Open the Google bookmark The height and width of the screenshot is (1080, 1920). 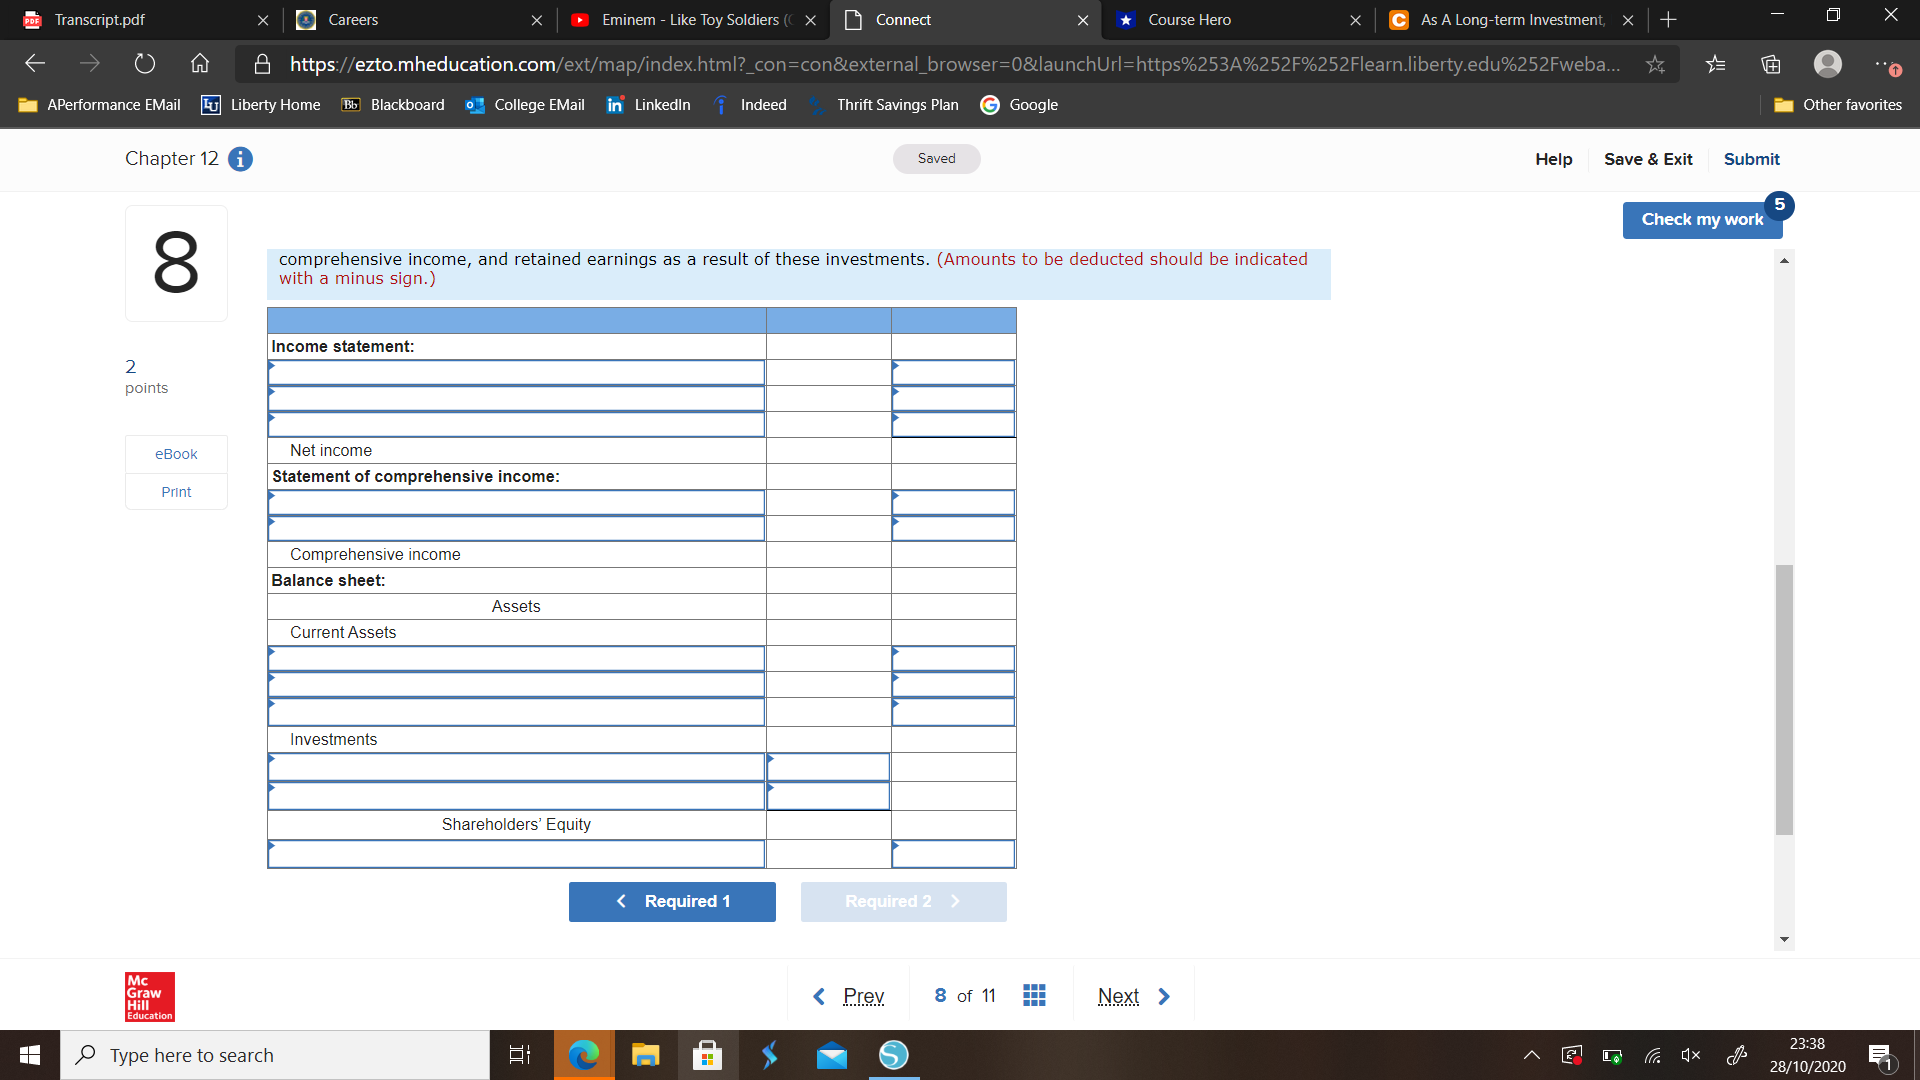(1020, 104)
